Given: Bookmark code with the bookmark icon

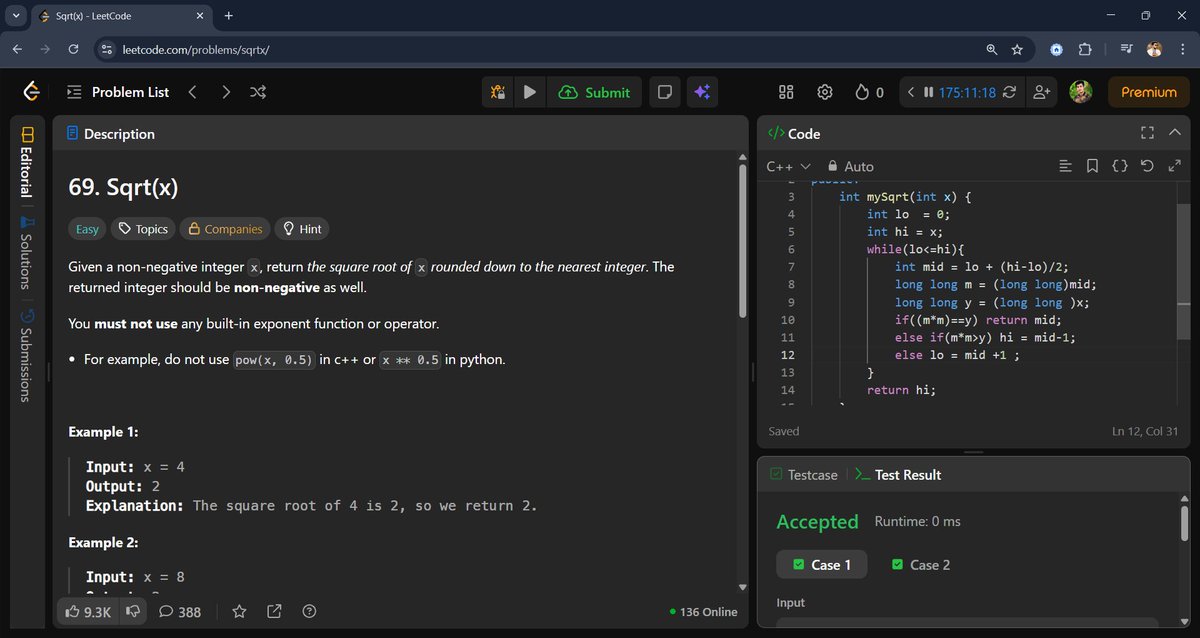Looking at the screenshot, I should 1093,166.
